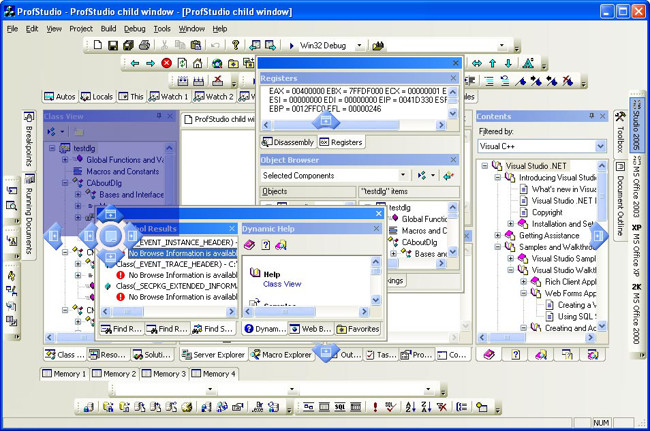The height and width of the screenshot is (431, 650).
Task: Toggle Class View auto-hide pin
Action: point(159,116)
